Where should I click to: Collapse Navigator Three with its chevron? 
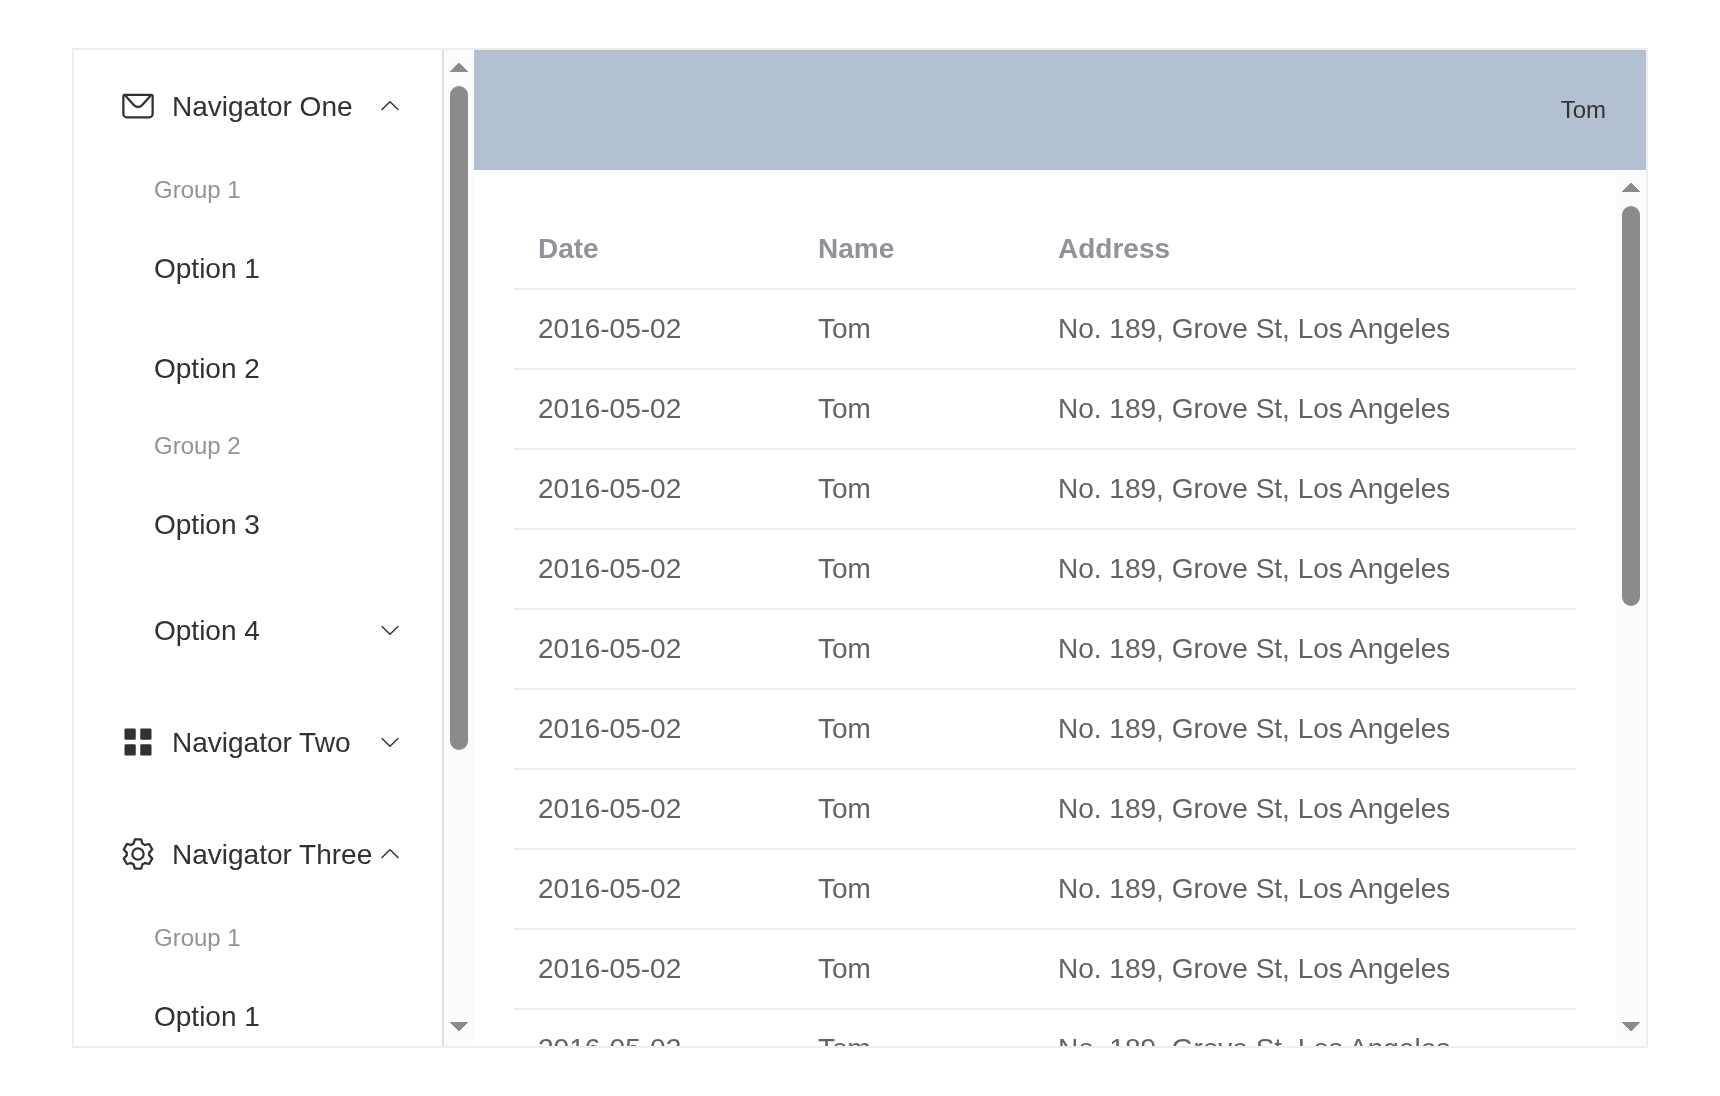pyautogui.click(x=390, y=854)
